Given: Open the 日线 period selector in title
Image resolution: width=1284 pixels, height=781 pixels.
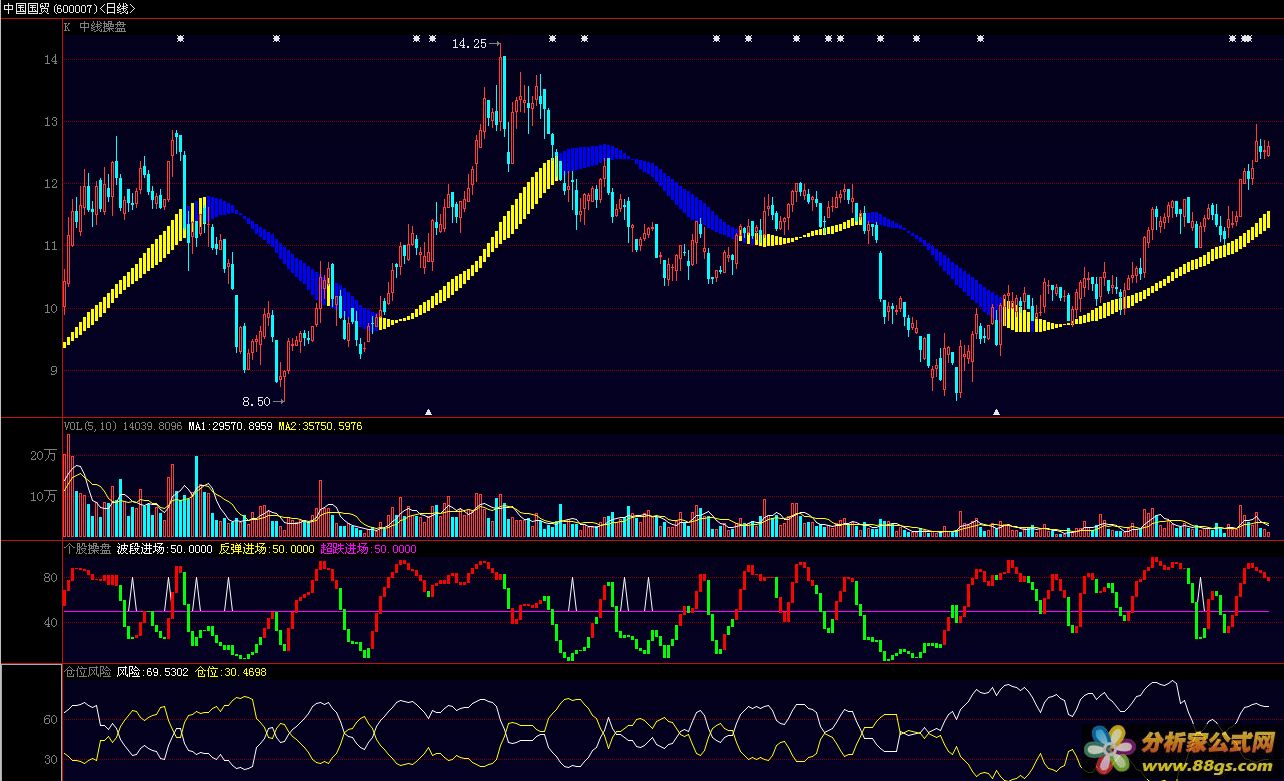Looking at the screenshot, I should click(116, 8).
